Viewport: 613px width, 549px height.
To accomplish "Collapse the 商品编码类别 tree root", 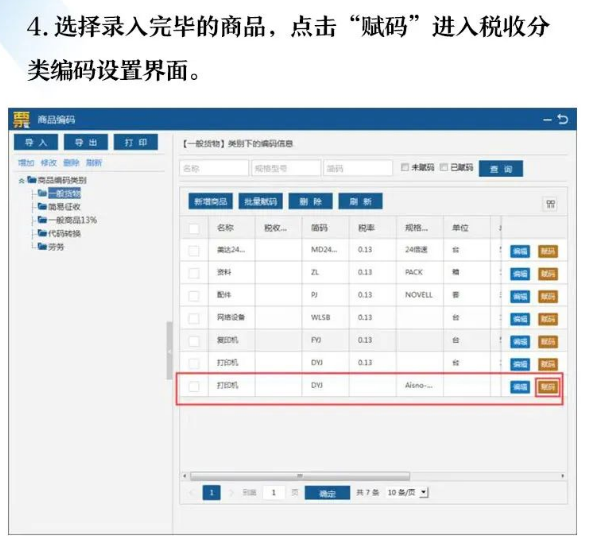I will click(21, 180).
